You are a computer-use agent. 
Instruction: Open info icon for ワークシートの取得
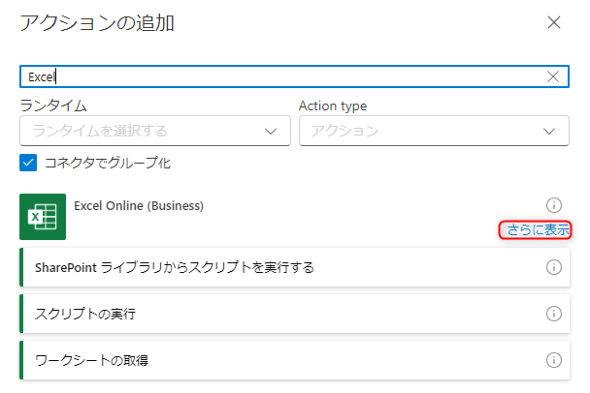coord(554,360)
